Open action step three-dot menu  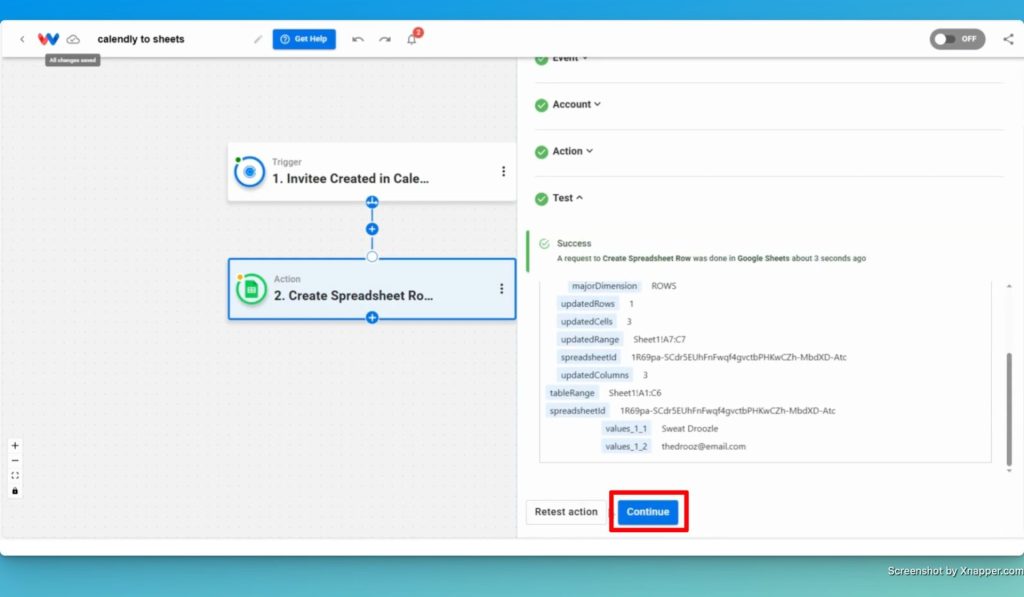click(x=502, y=289)
